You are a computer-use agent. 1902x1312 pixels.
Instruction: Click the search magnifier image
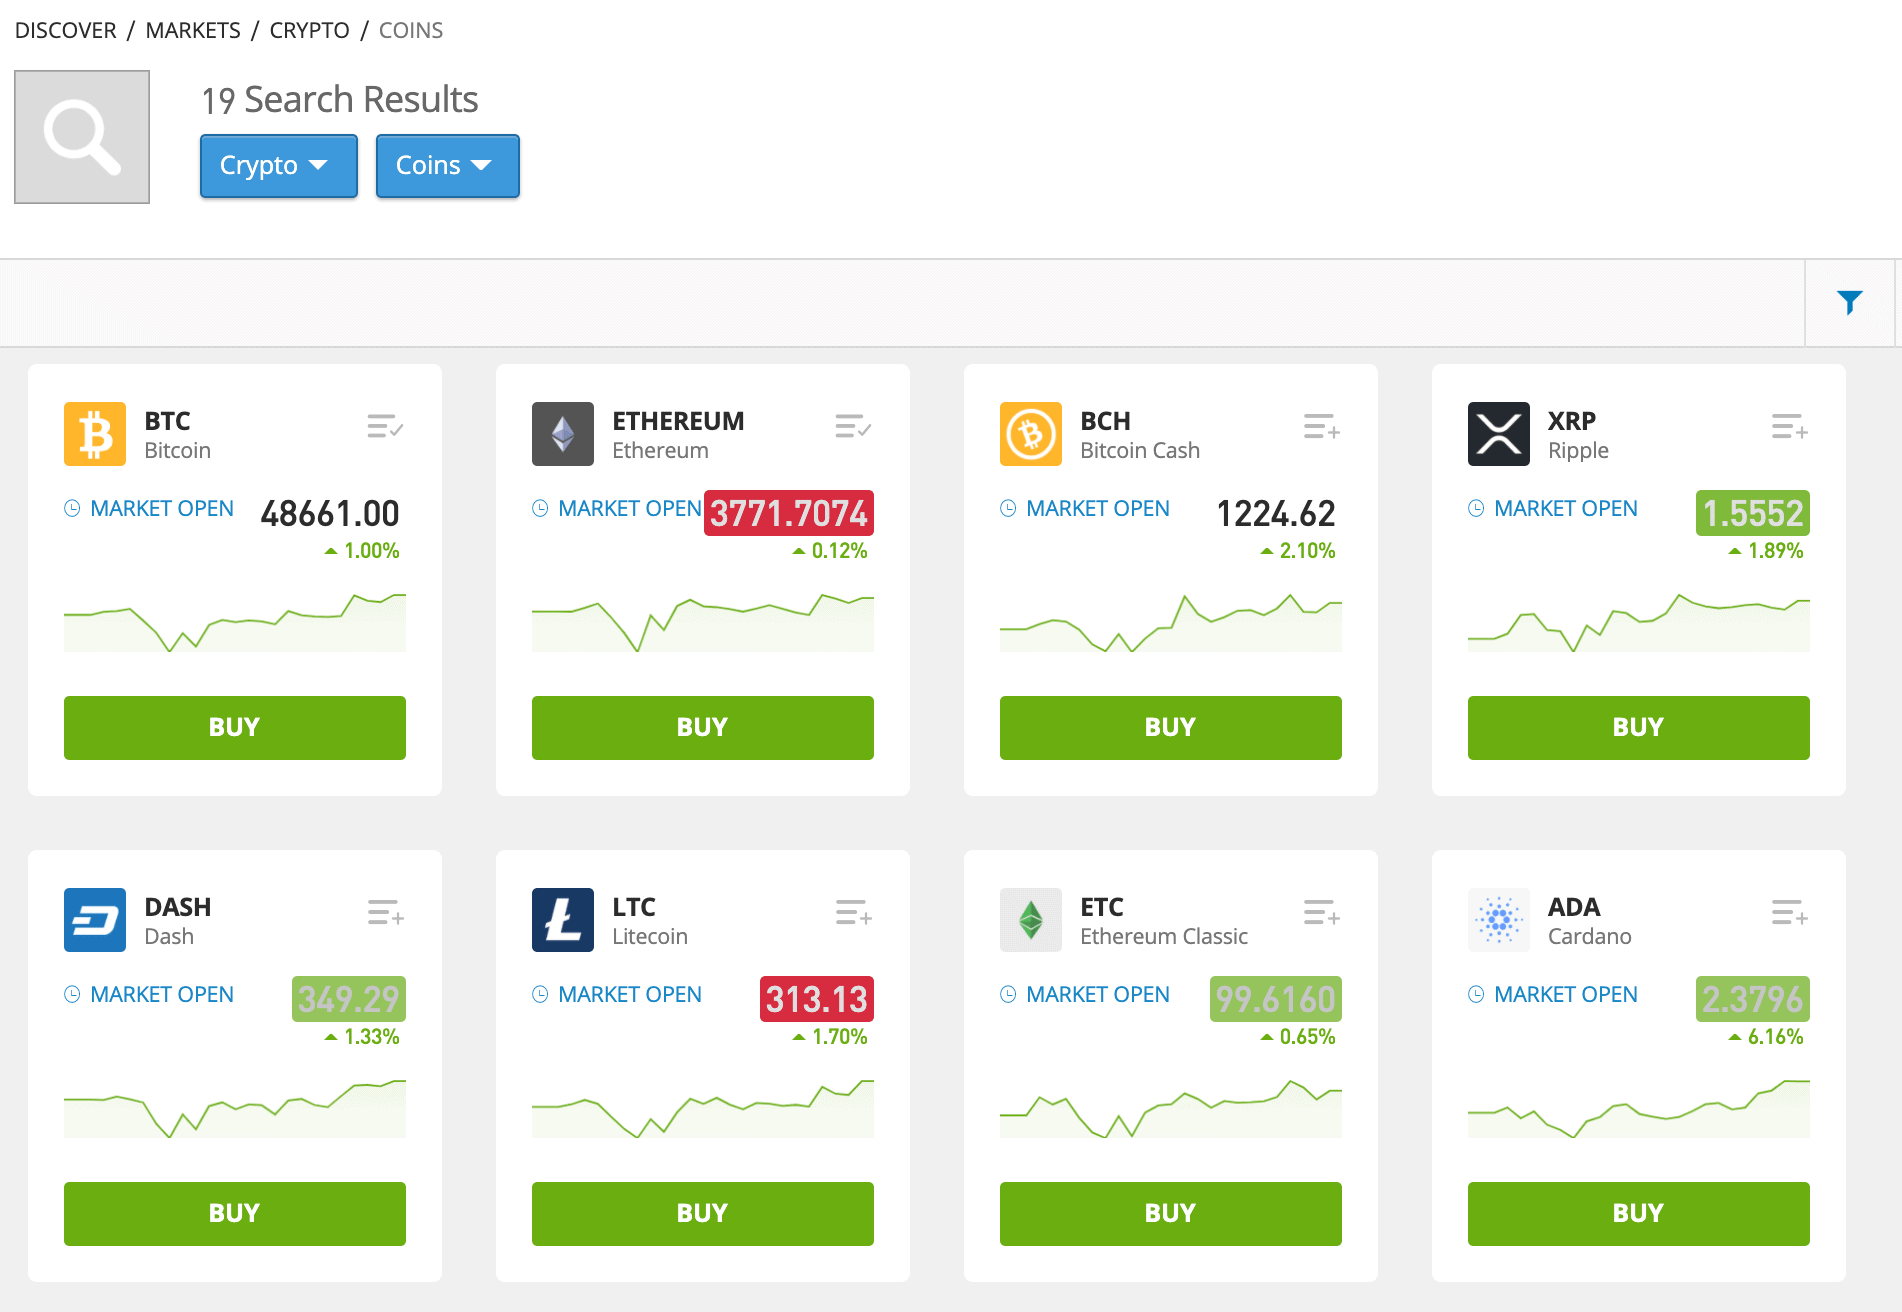82,137
